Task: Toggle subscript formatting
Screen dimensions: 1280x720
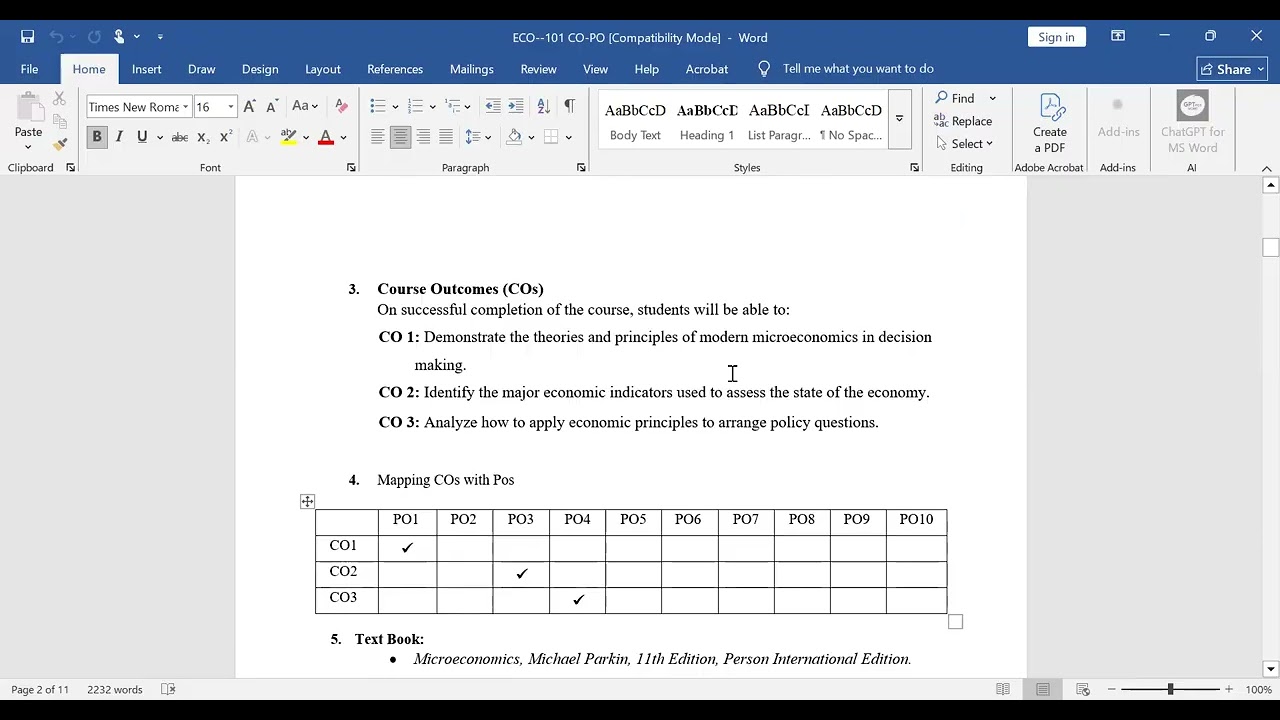Action: [x=203, y=137]
